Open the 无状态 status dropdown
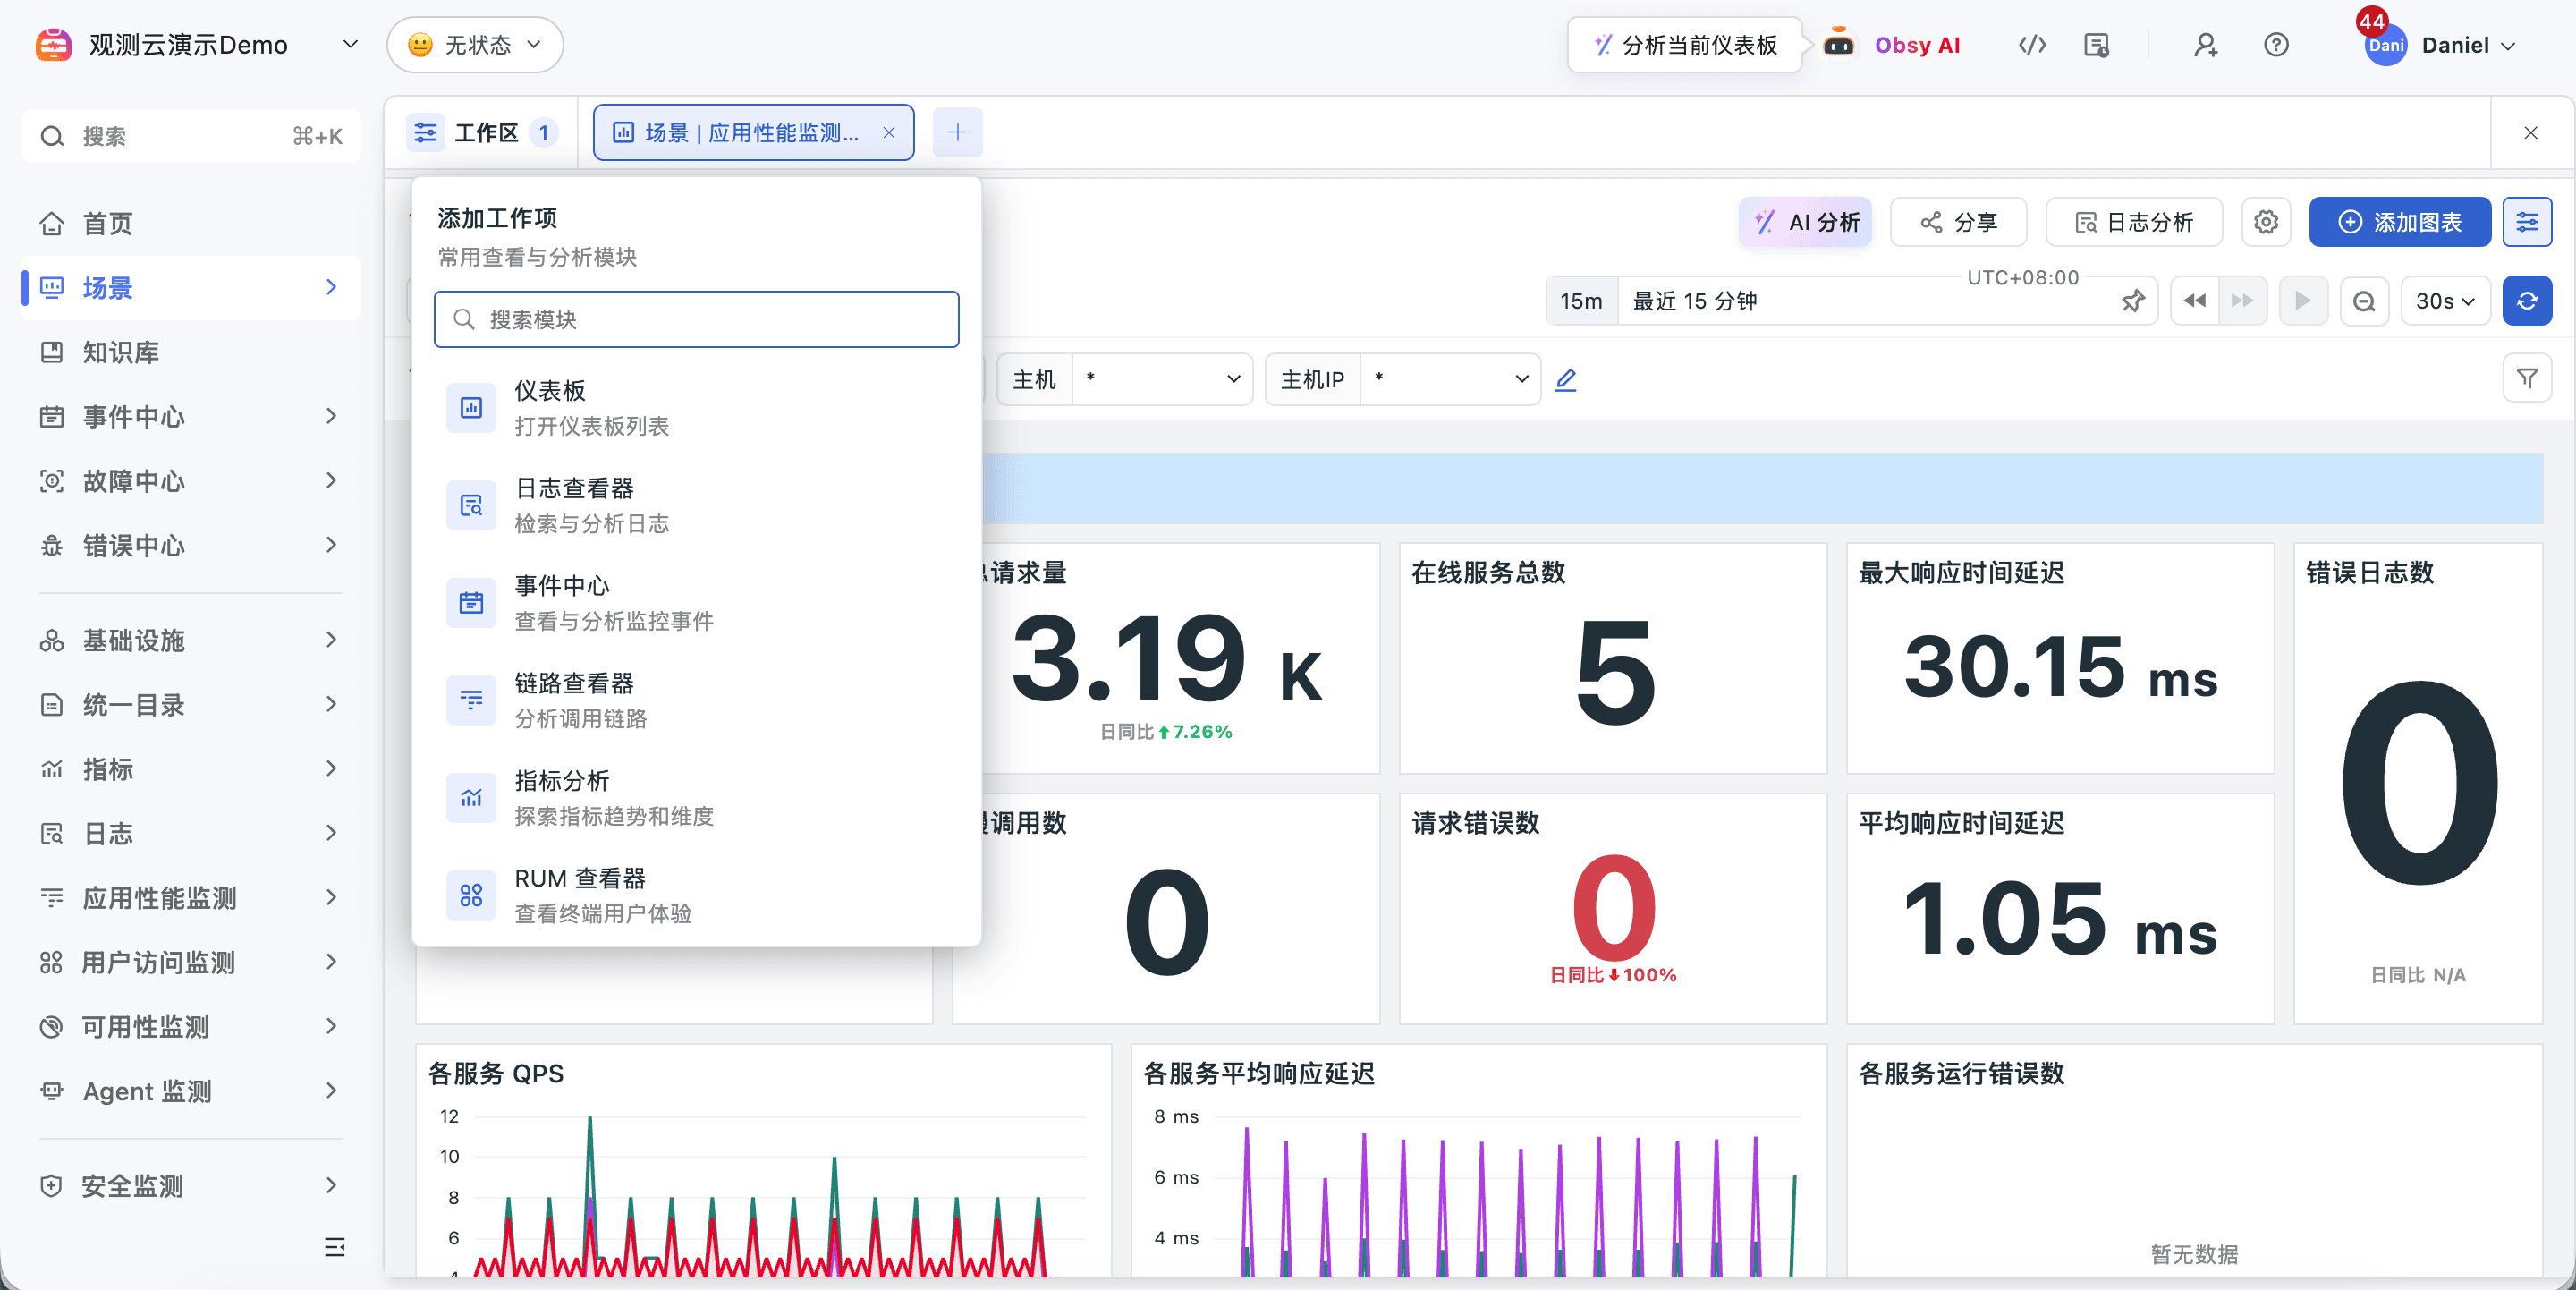 coord(475,45)
